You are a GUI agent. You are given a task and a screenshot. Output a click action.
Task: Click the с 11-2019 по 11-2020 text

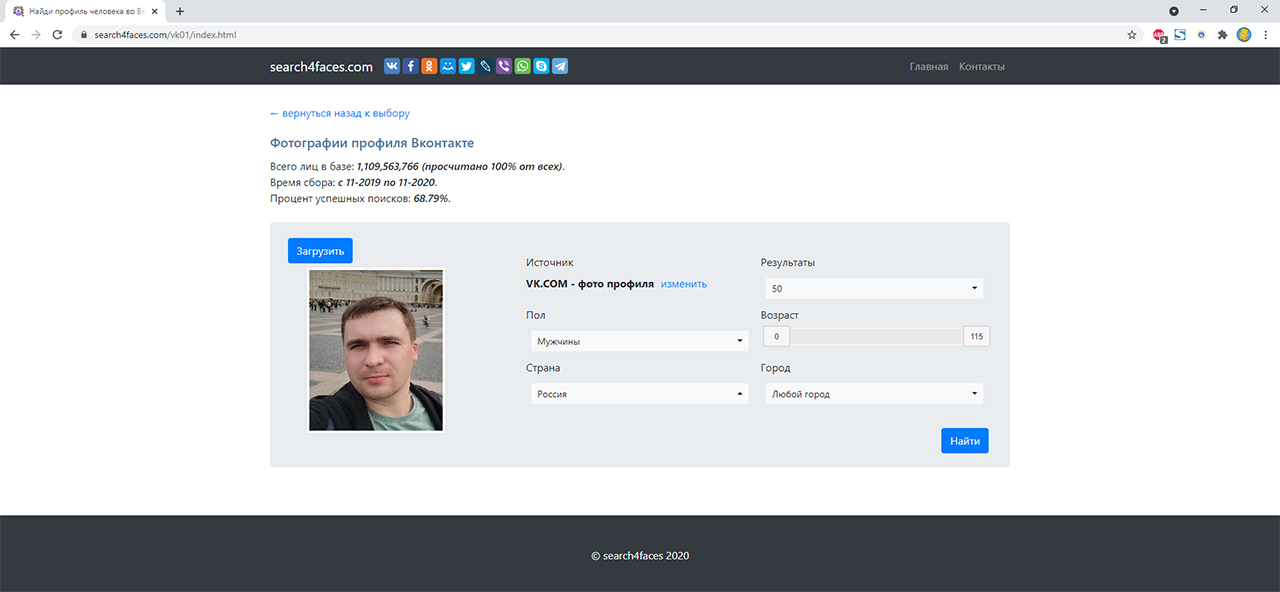[x=386, y=182]
